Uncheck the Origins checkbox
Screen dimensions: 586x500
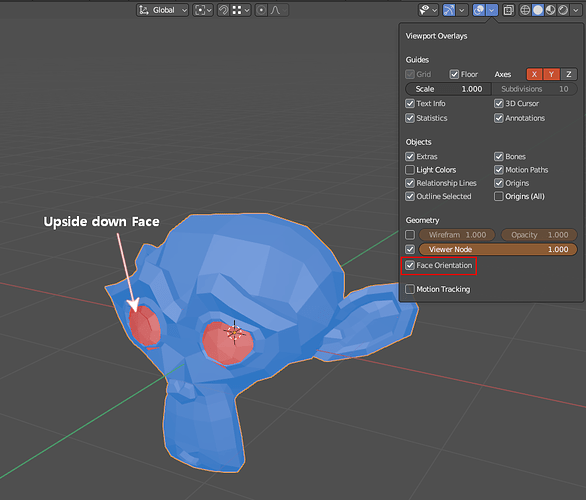[499, 183]
